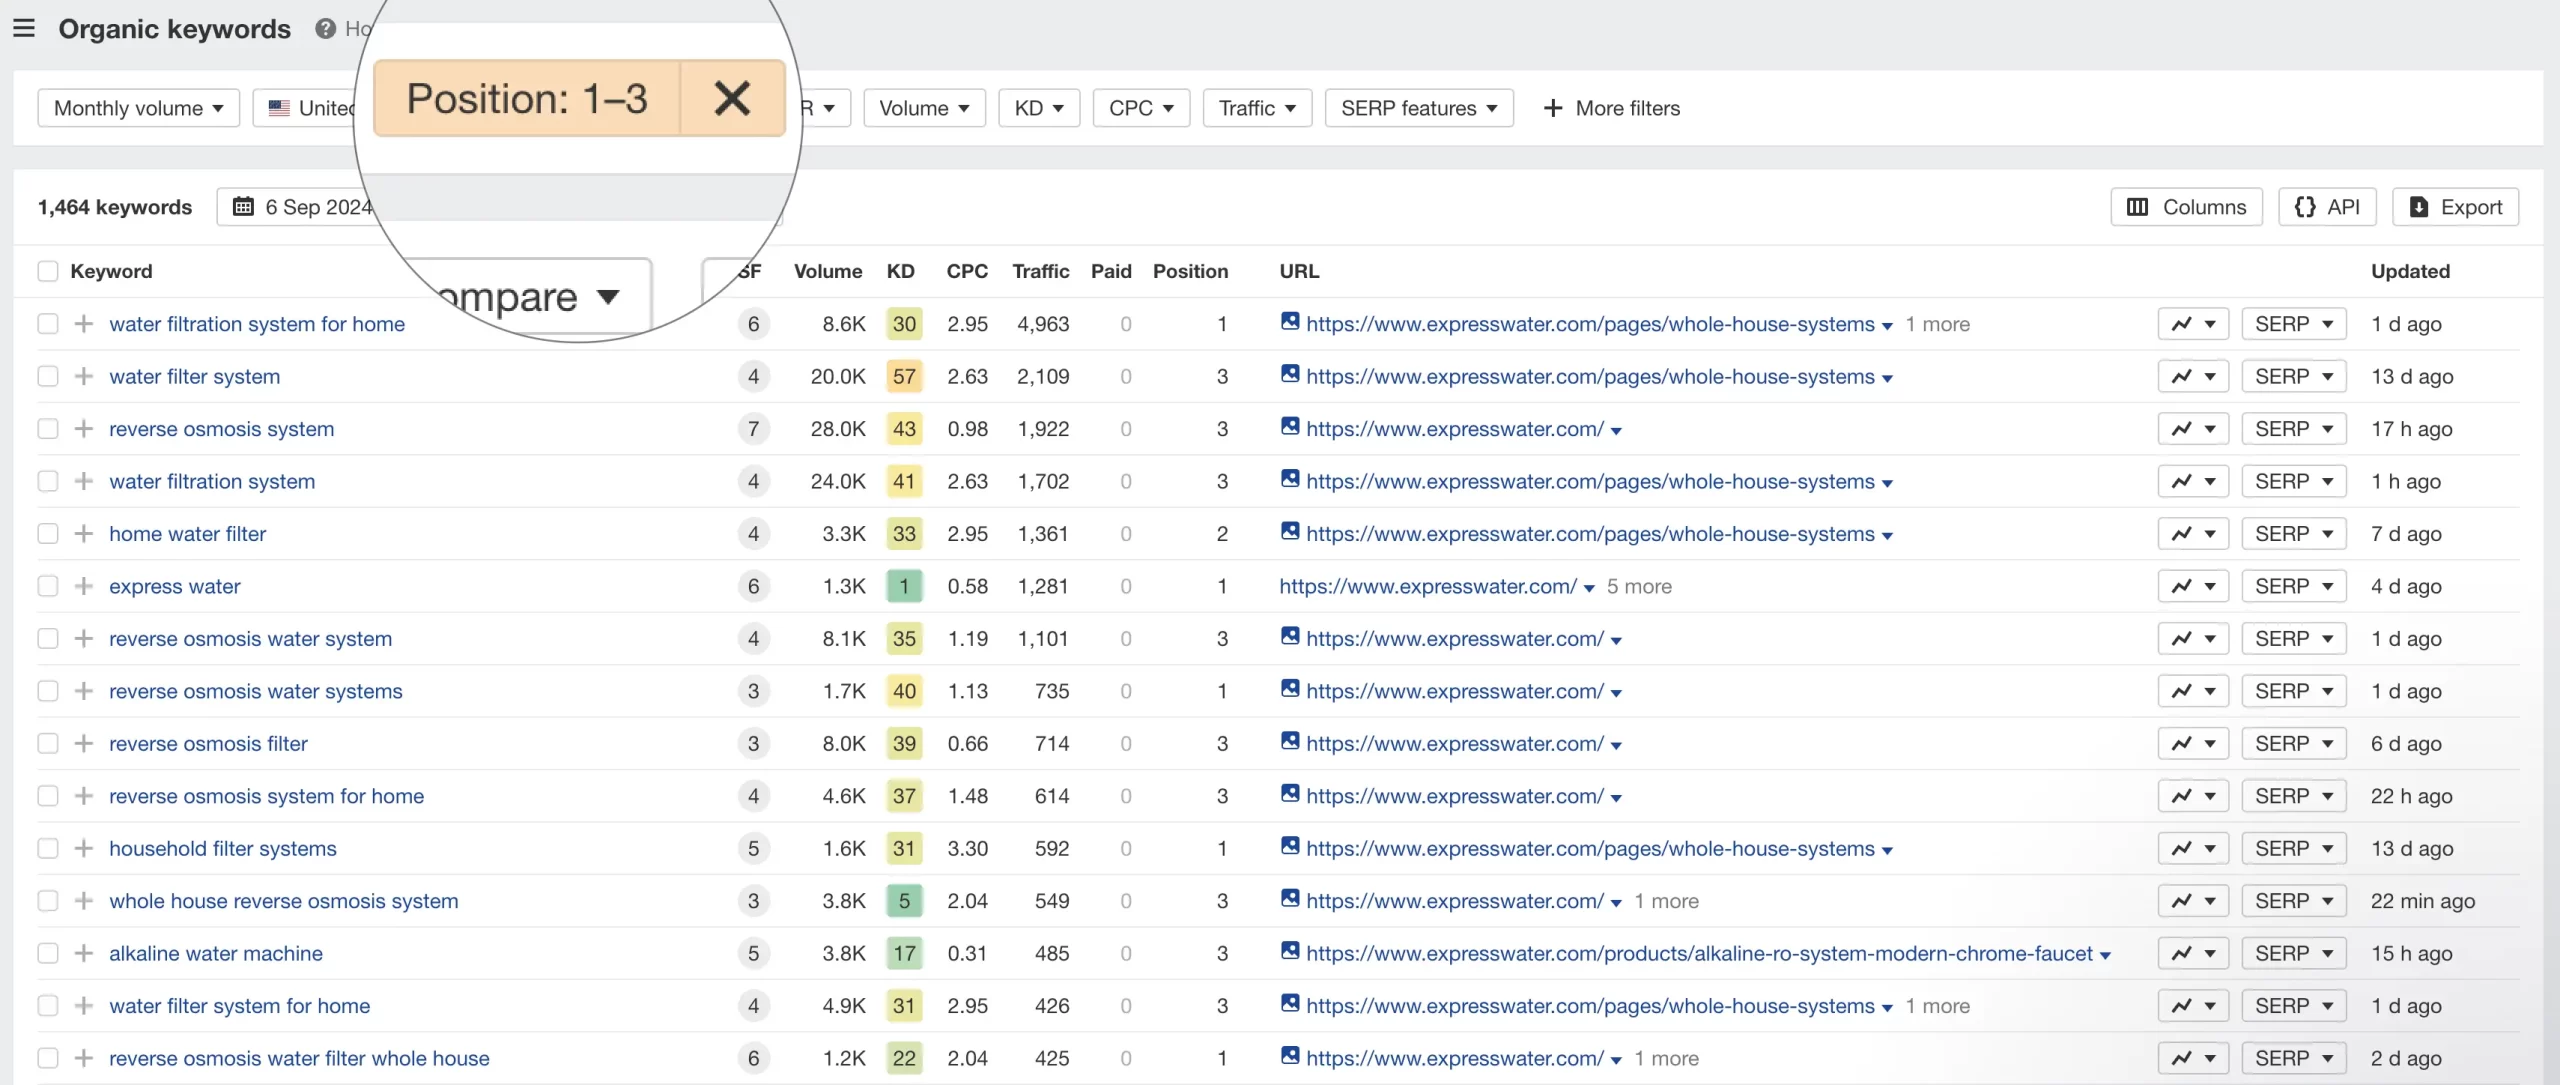This screenshot has width=2560, height=1085.
Task: Sort table by Position column header
Action: pos(1190,271)
